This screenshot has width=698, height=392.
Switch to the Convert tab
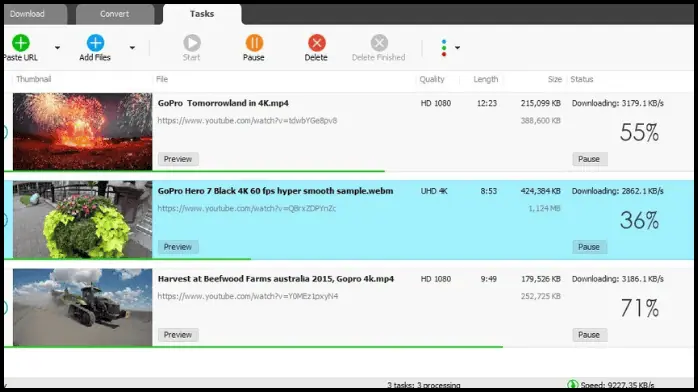pos(115,14)
